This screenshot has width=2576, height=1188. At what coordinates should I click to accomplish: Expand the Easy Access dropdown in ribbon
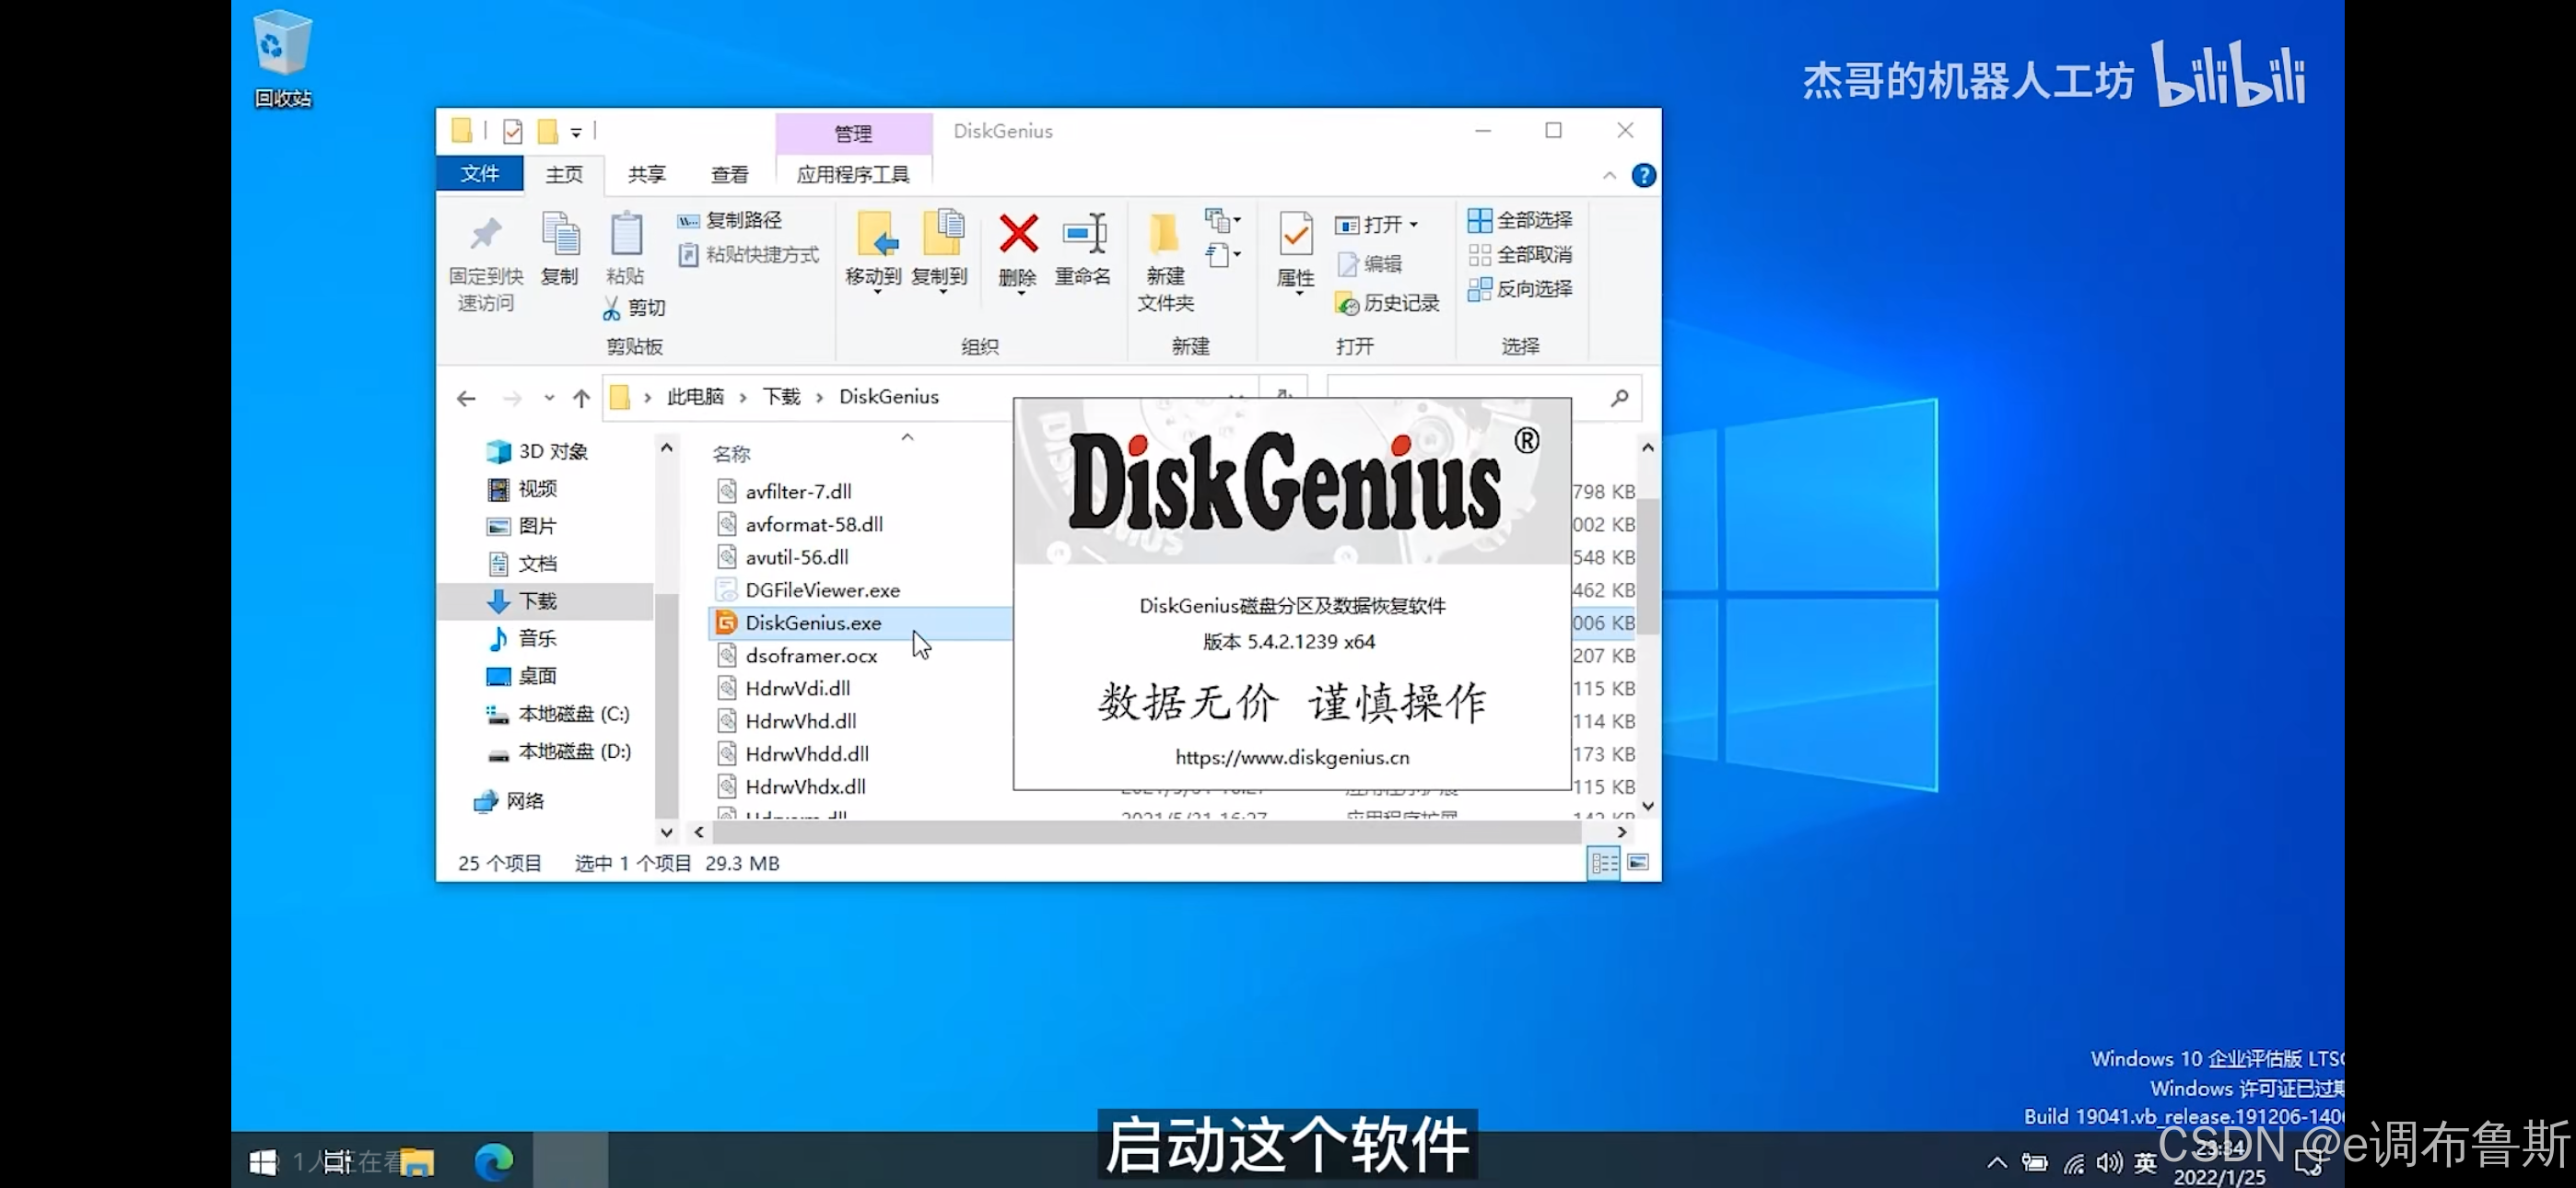(x=1224, y=255)
